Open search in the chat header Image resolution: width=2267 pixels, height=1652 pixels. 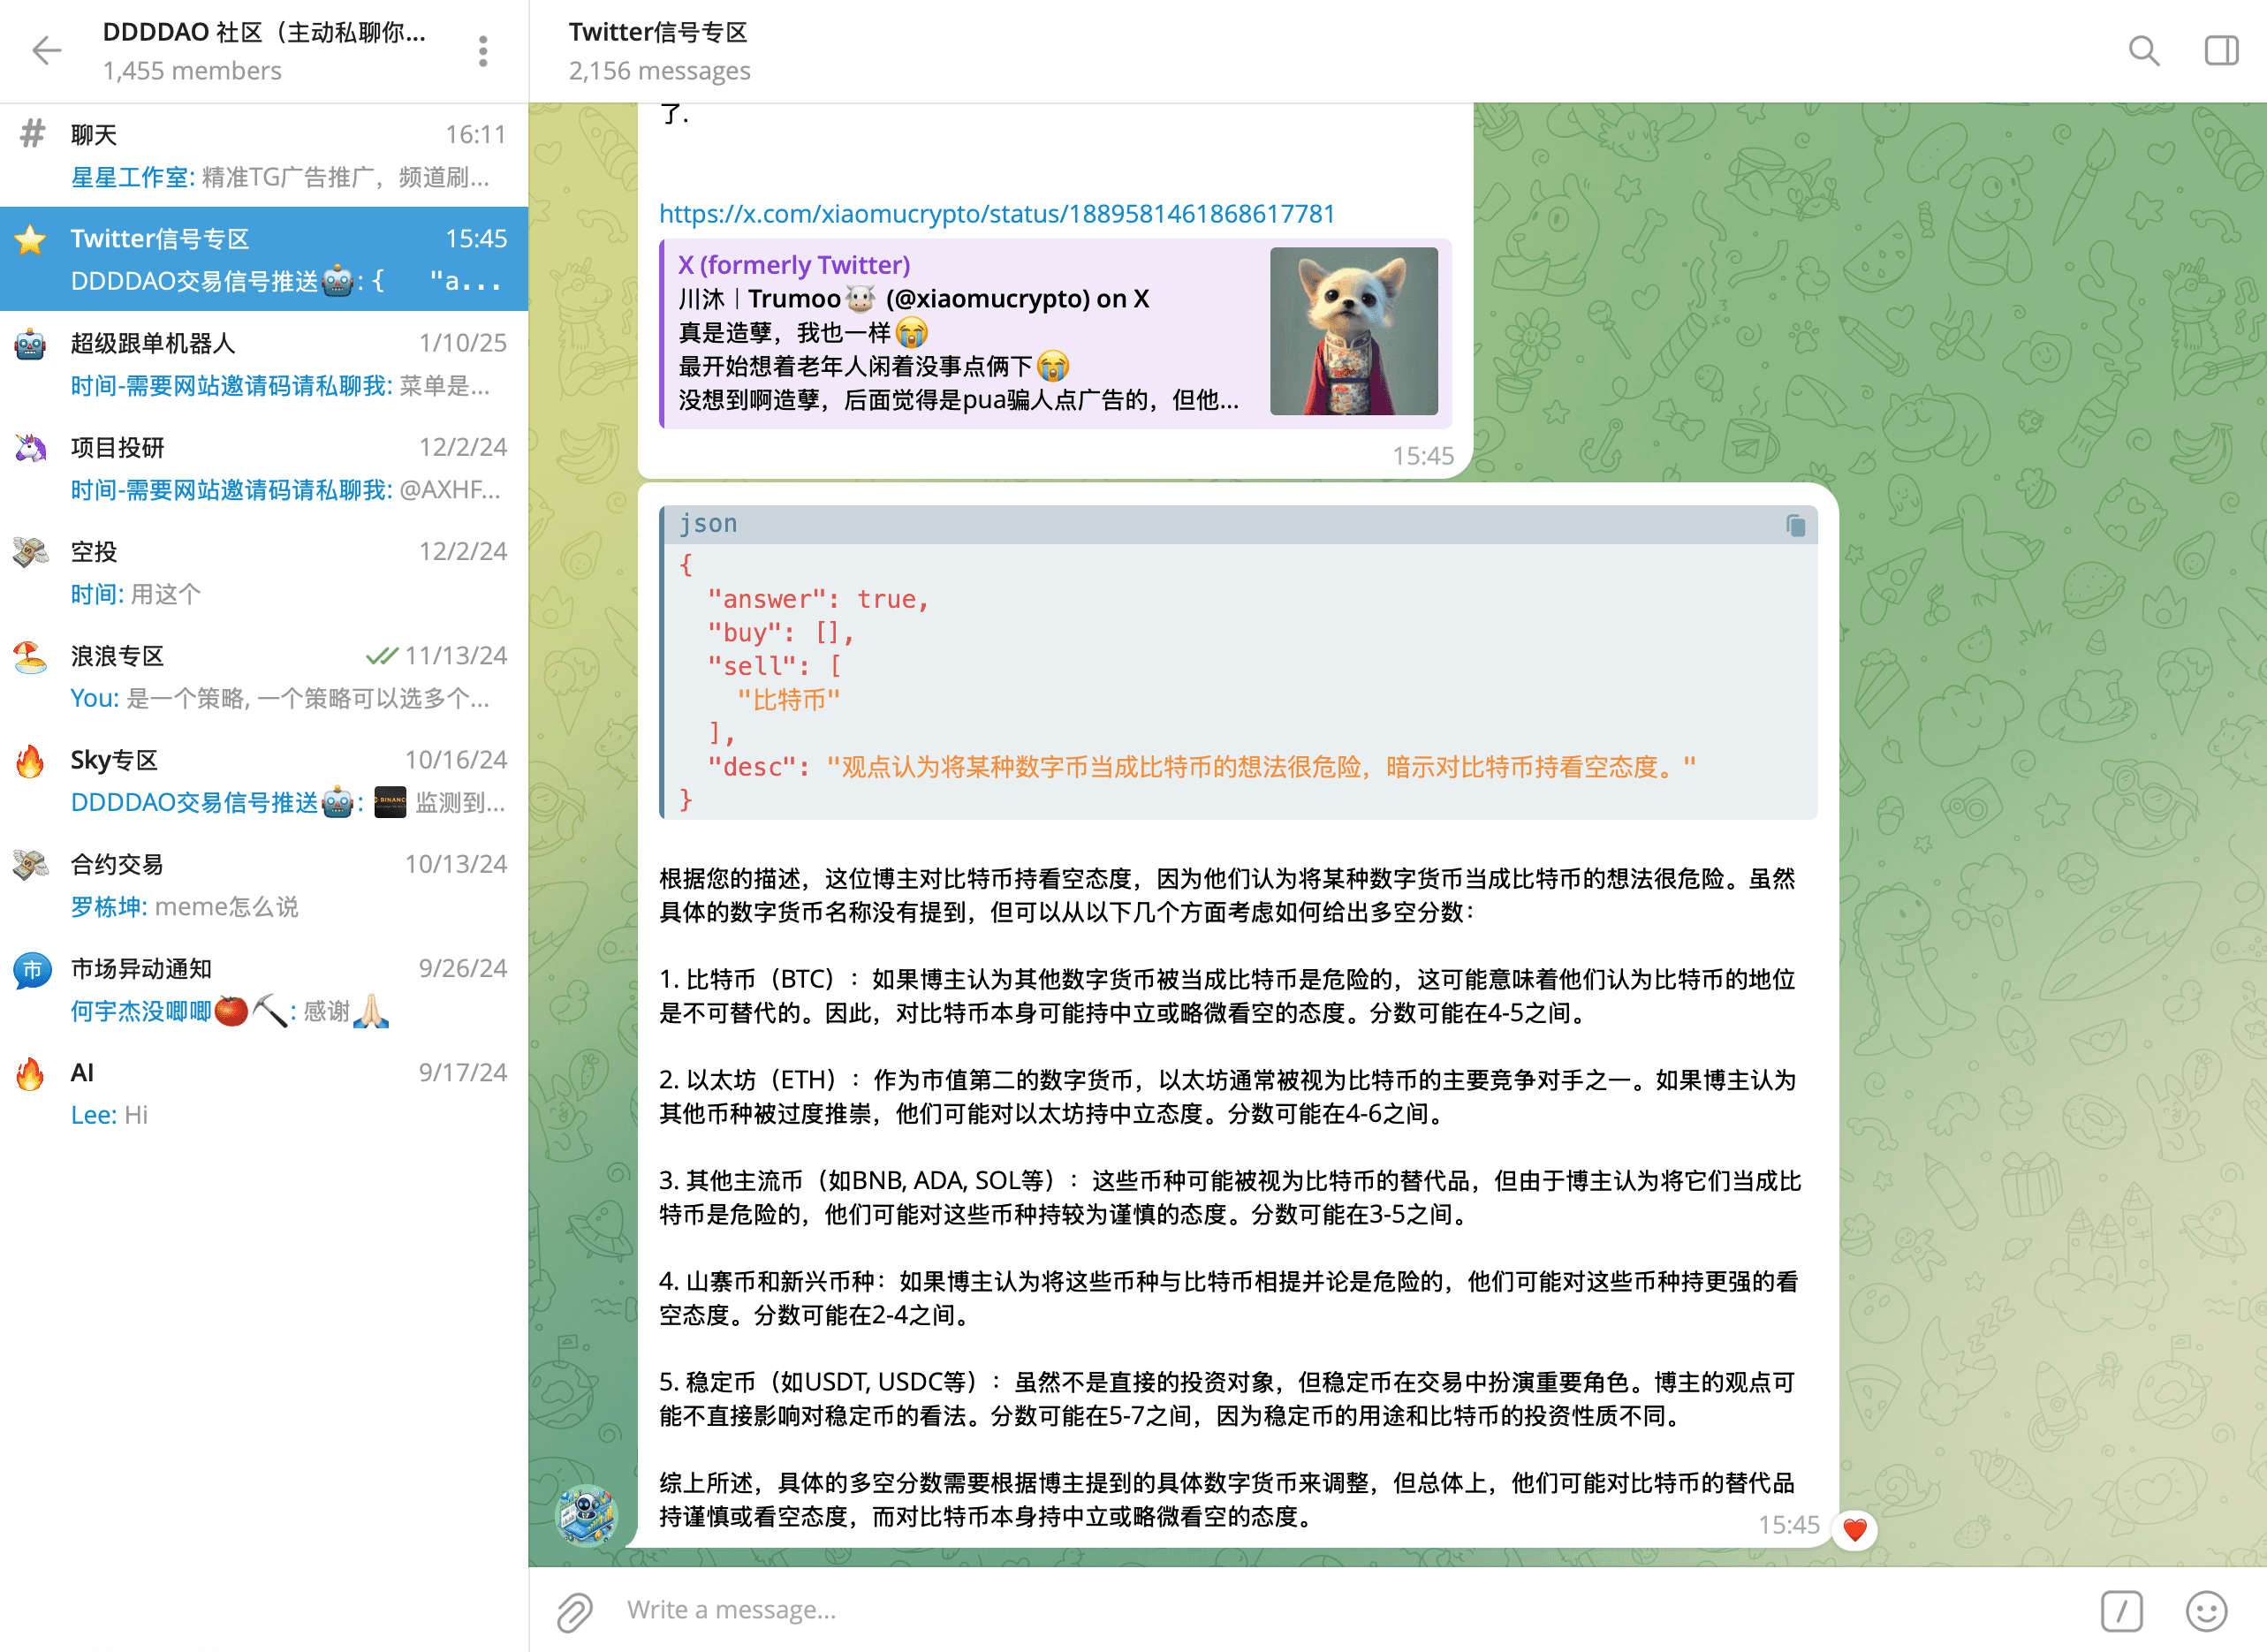click(2143, 50)
